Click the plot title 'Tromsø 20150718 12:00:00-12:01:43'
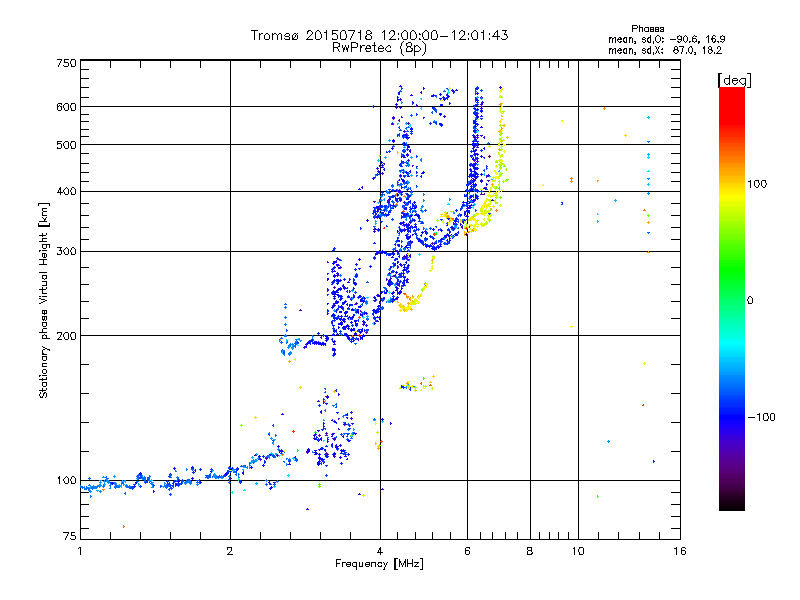This screenshot has height=600, width=800. (379, 35)
